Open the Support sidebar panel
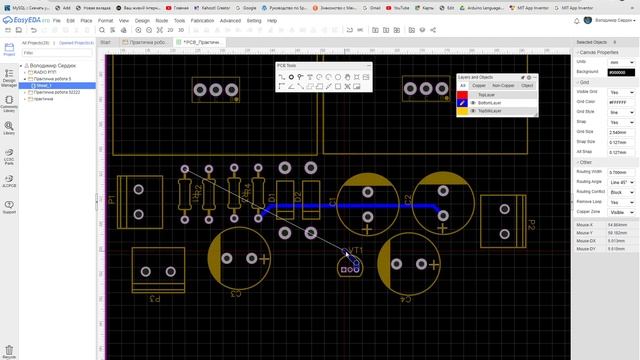This screenshot has height=360, width=640. tap(9, 207)
